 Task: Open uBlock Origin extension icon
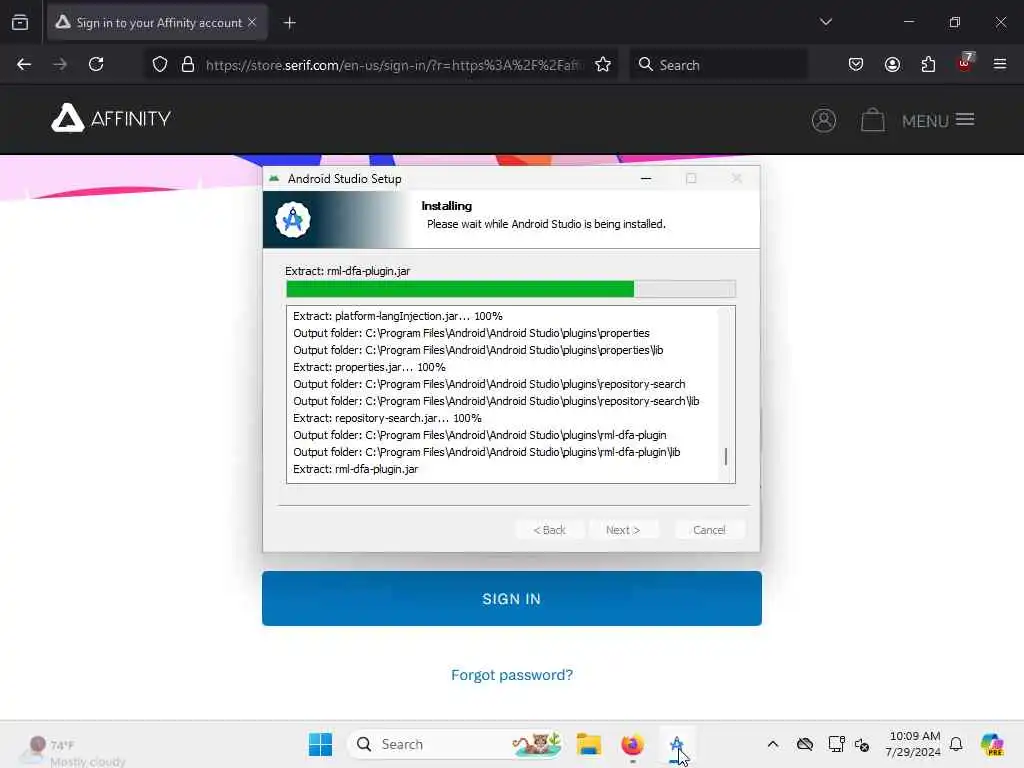tap(965, 63)
